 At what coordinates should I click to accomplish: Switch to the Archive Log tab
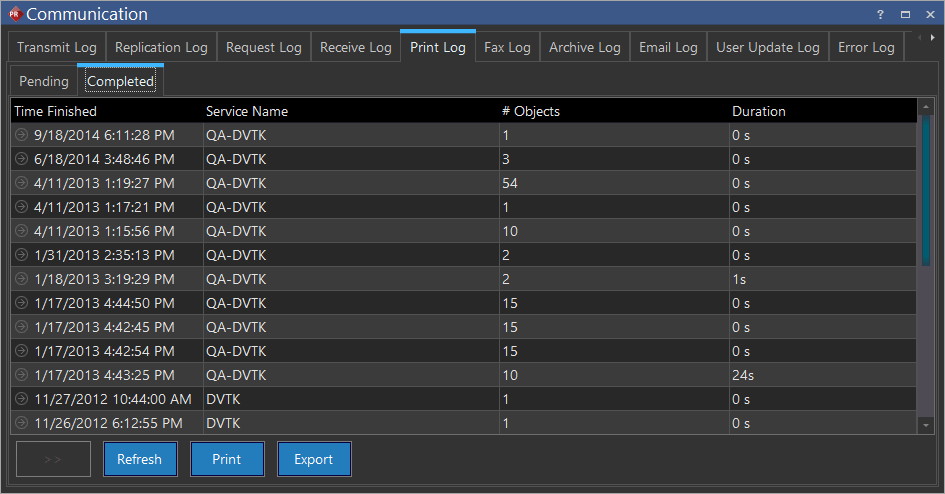tap(585, 47)
